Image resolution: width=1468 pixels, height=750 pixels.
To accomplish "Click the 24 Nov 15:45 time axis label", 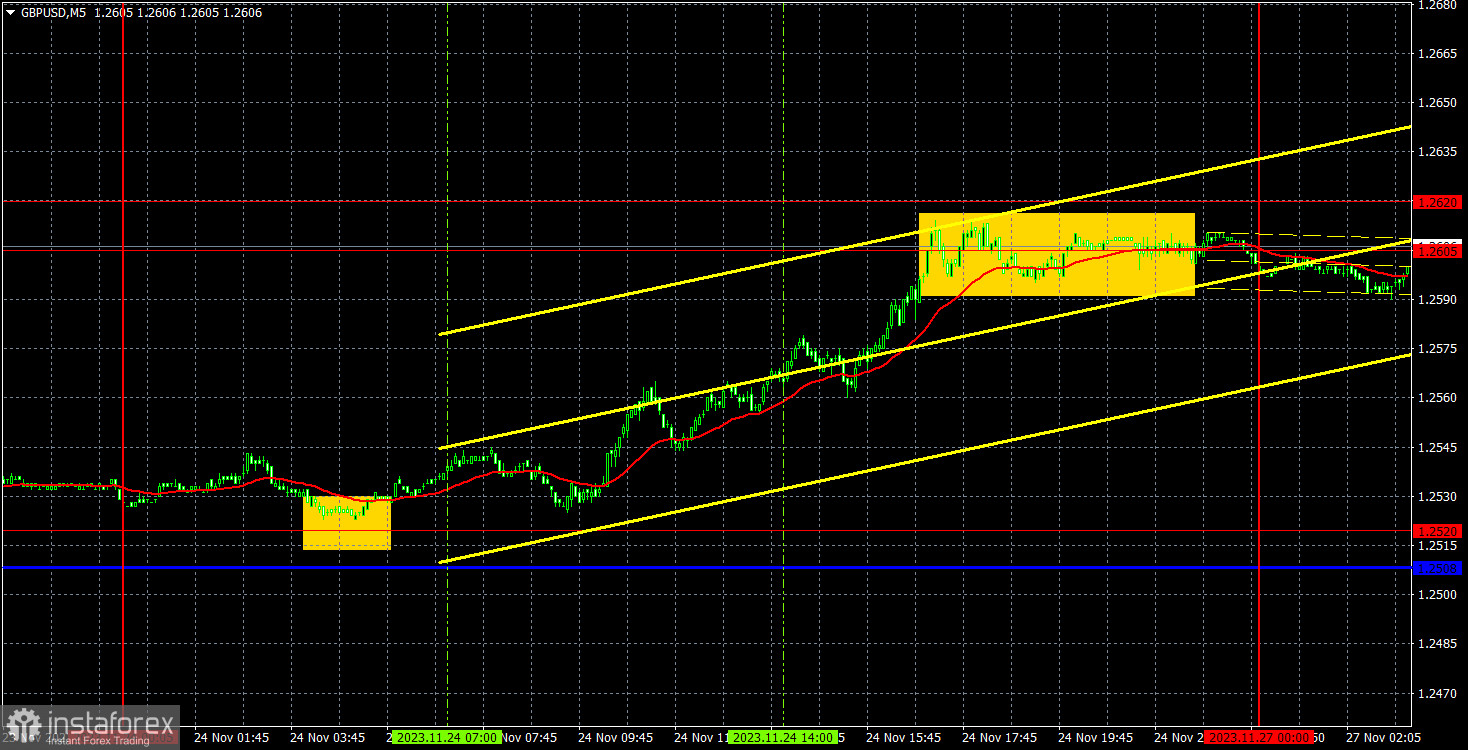I will [904, 737].
